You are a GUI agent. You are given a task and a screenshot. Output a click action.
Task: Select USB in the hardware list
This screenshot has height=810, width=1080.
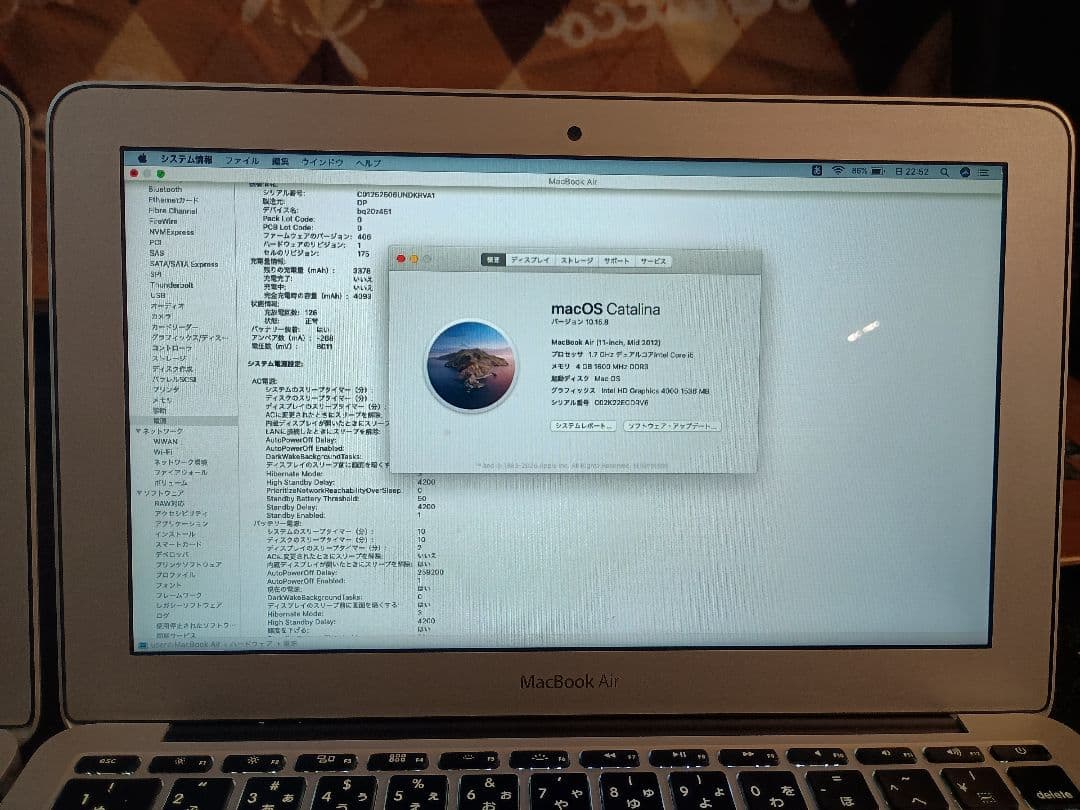coord(160,295)
